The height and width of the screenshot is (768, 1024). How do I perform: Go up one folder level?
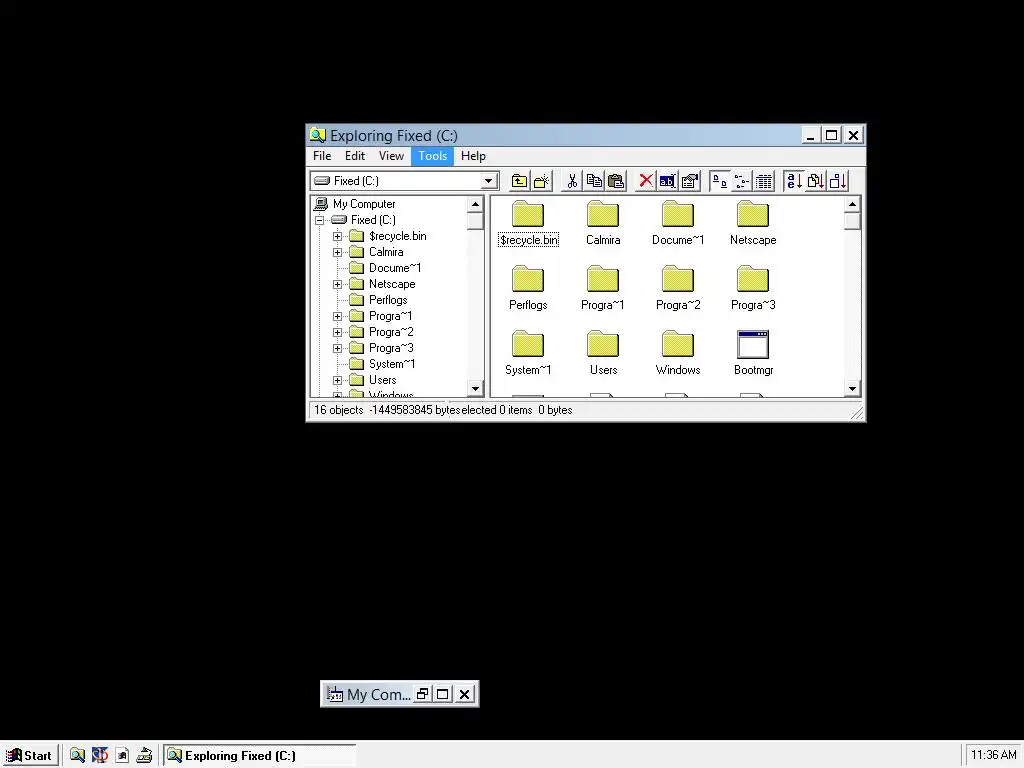click(x=519, y=181)
